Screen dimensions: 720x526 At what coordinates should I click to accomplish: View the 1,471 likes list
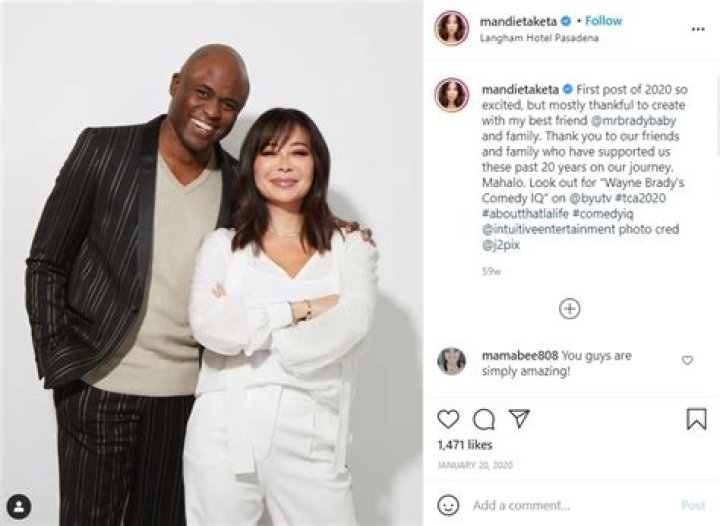click(x=465, y=445)
